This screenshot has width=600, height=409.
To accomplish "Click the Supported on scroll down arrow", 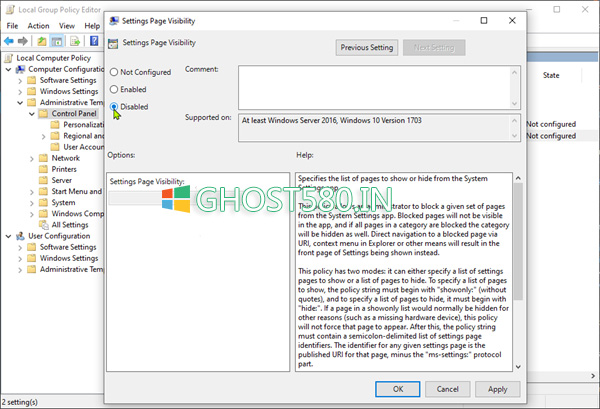I will pos(514,136).
